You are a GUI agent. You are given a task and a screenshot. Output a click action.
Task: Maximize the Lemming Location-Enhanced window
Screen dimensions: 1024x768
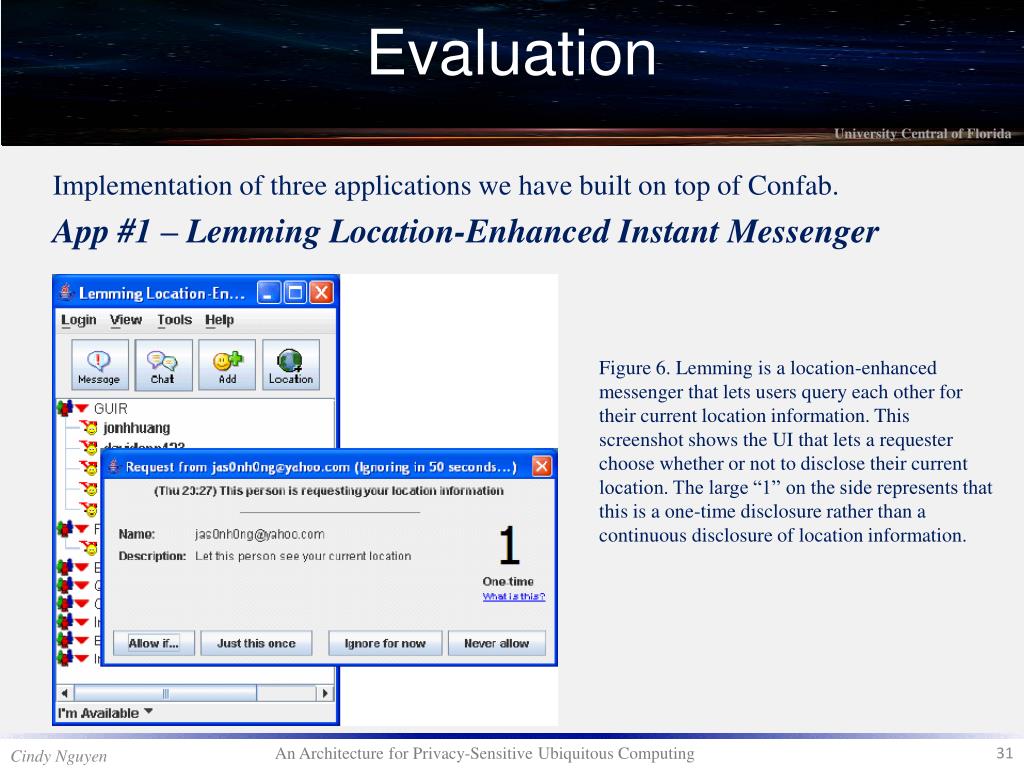coord(295,293)
